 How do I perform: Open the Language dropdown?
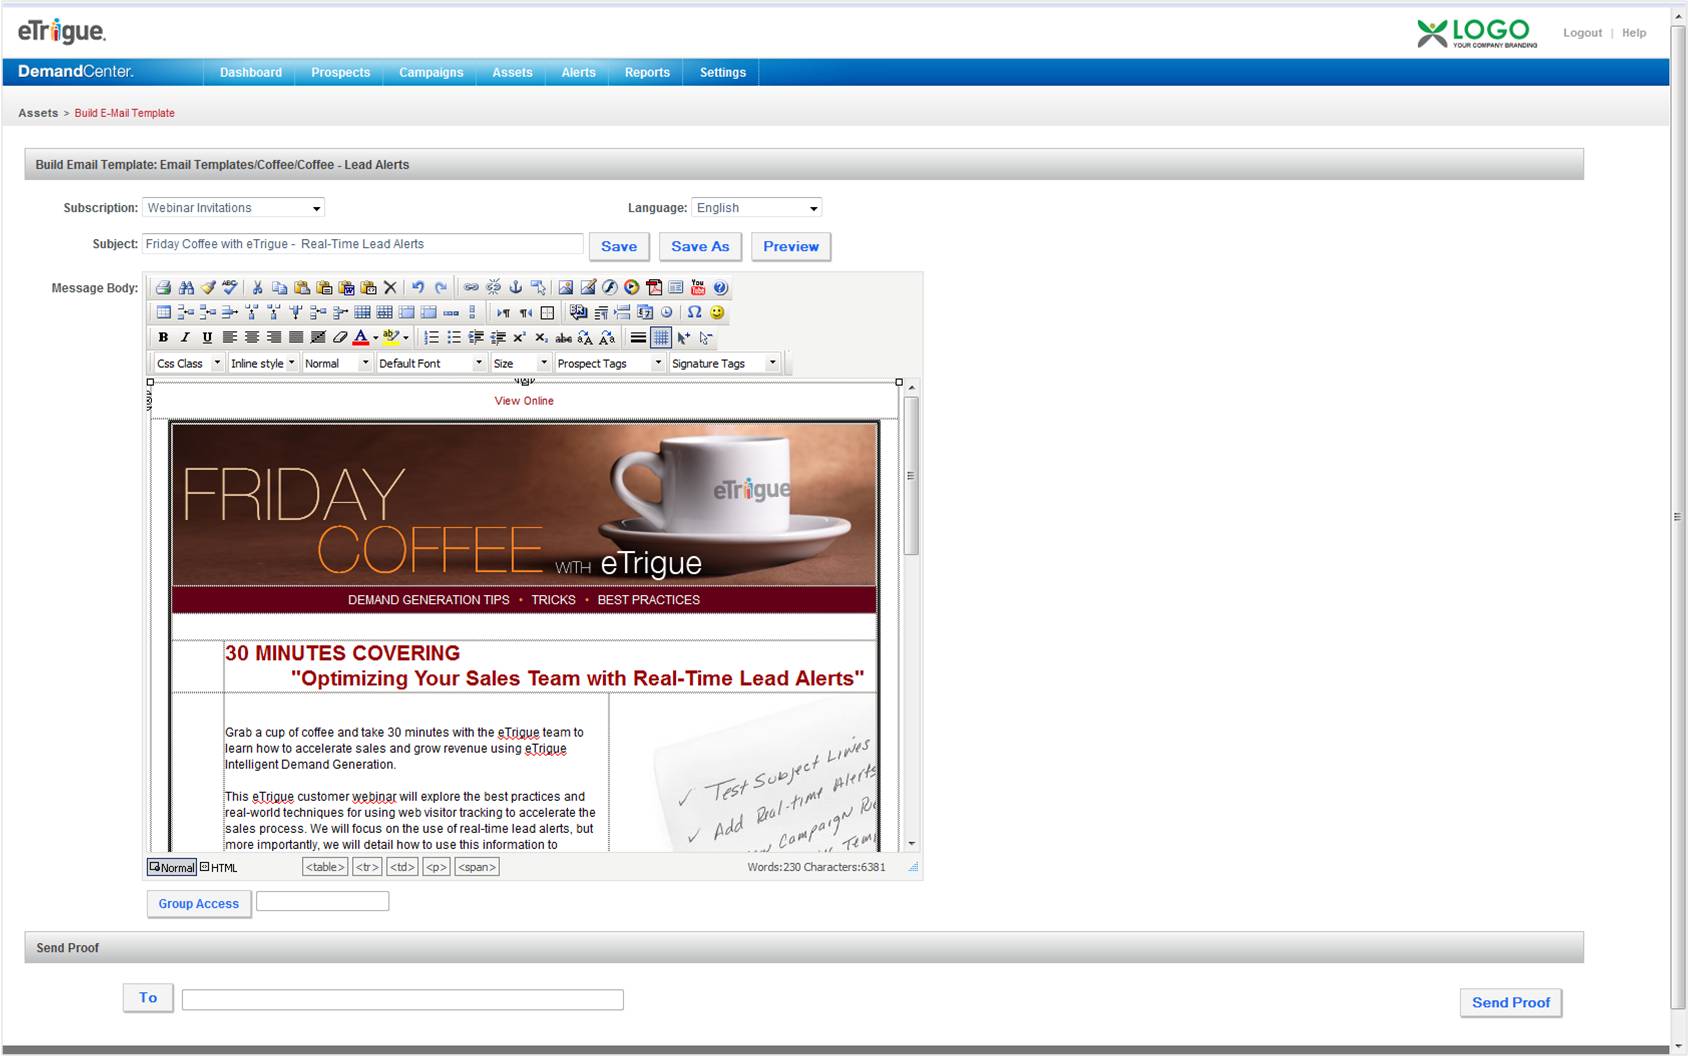756,208
